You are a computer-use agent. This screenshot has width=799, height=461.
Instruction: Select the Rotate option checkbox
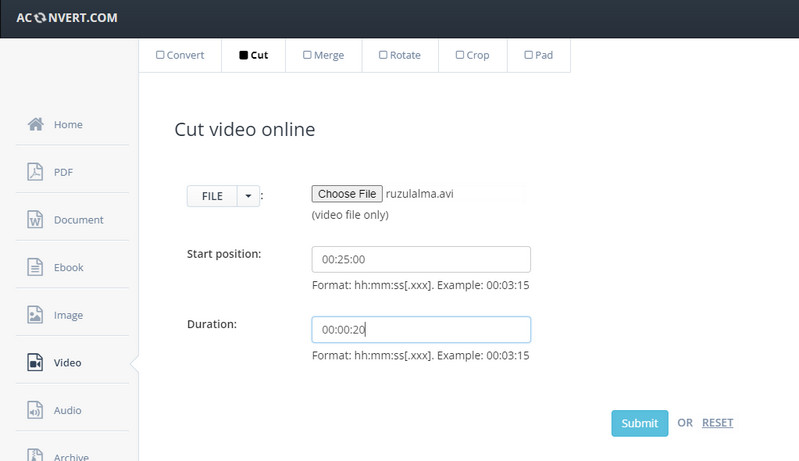(383, 56)
